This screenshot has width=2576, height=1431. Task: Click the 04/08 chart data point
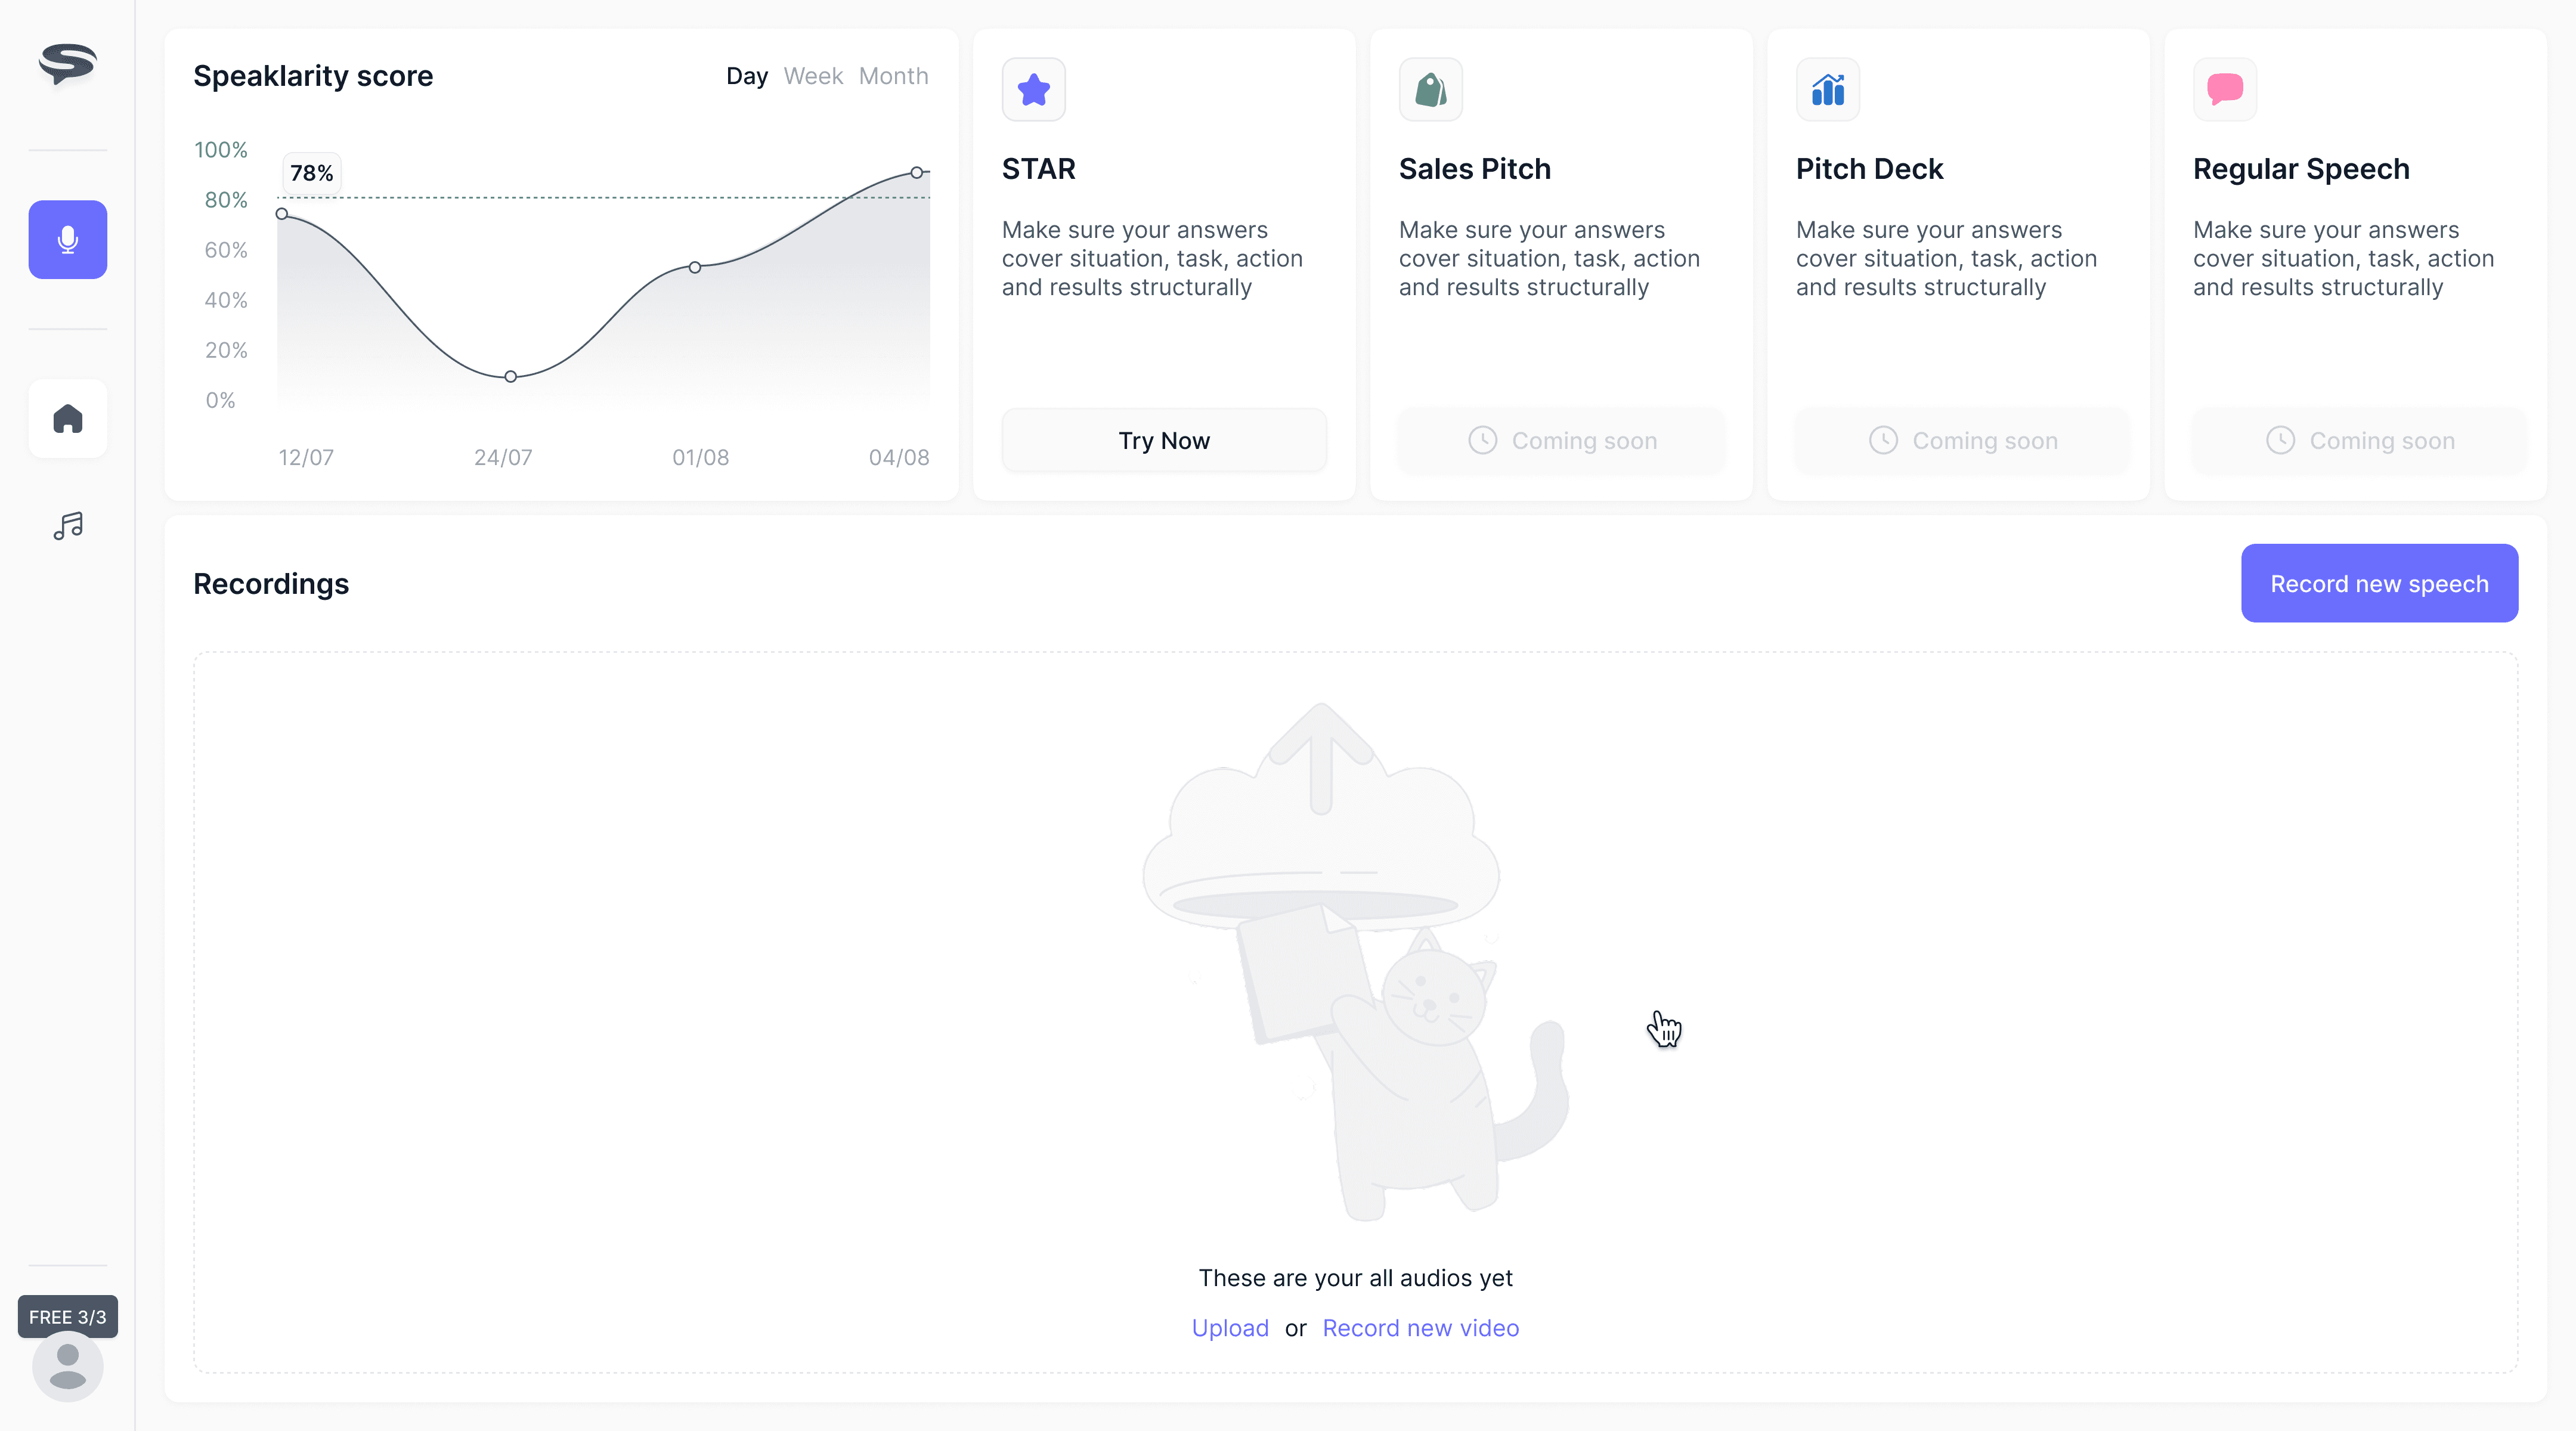(x=916, y=173)
